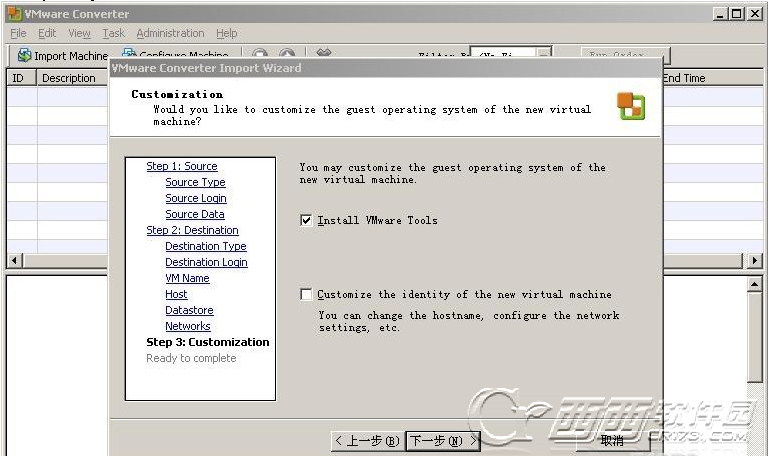Open the Administration menu
768x456 pixels.
click(170, 33)
